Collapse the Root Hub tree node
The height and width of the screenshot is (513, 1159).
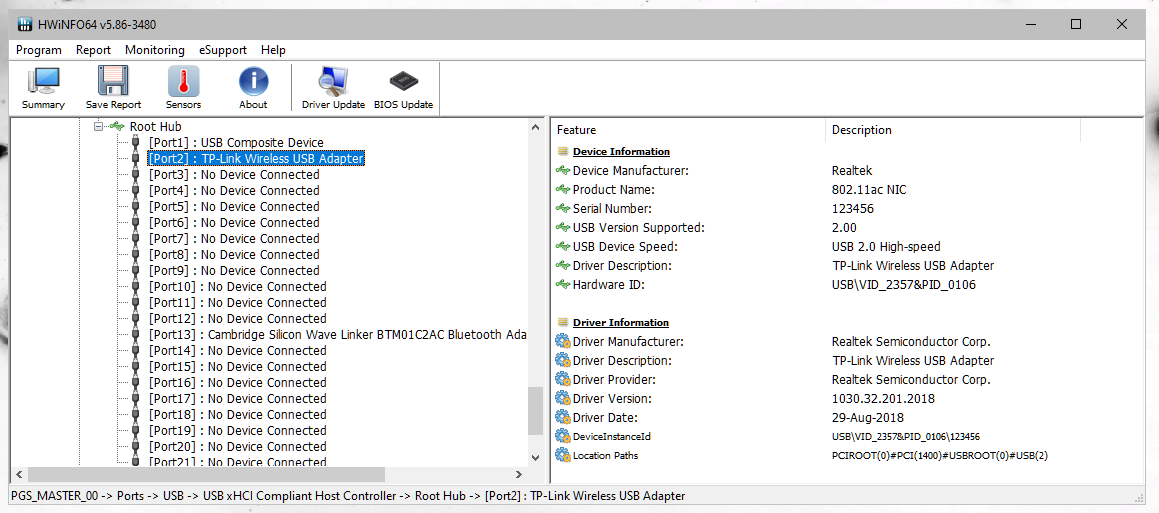pyautogui.click(x=98, y=126)
